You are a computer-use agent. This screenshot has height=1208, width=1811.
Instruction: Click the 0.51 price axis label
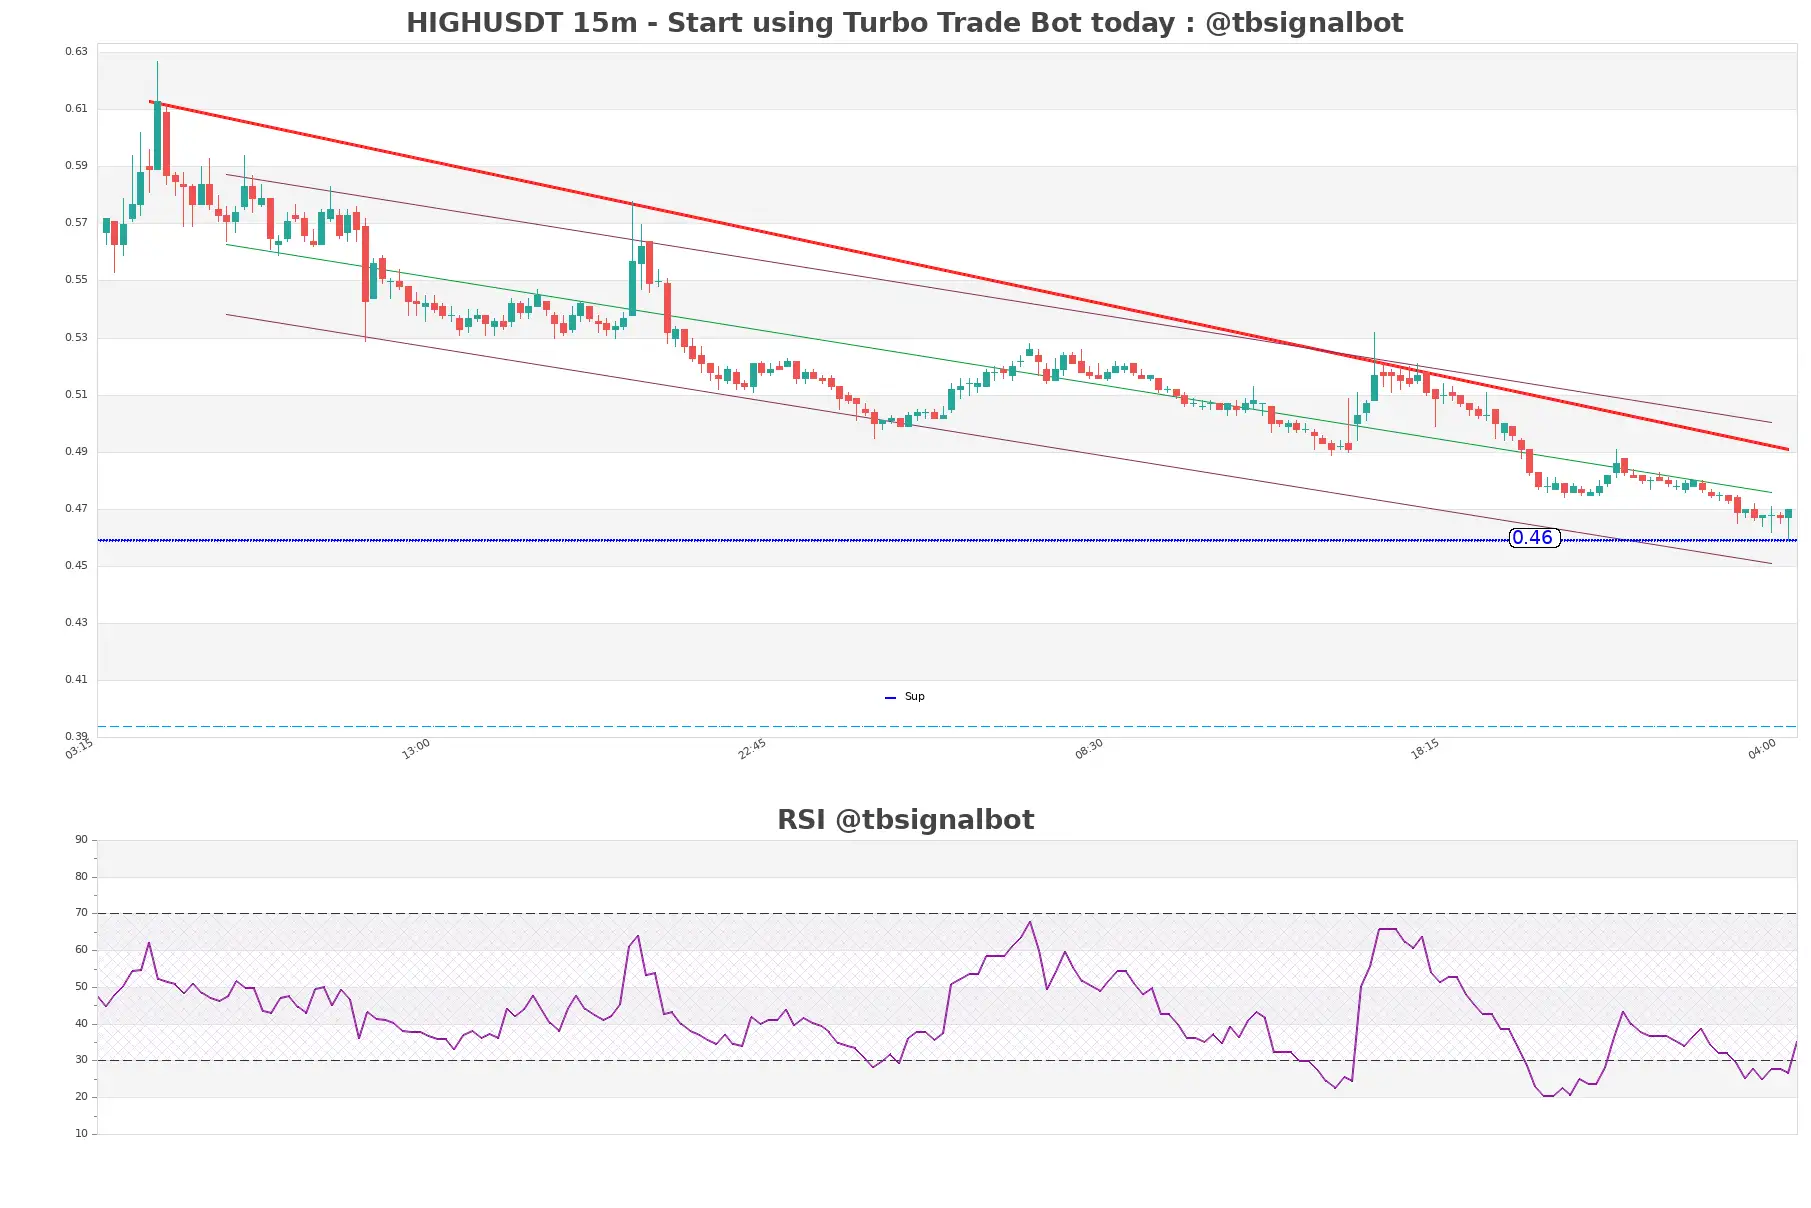[76, 394]
